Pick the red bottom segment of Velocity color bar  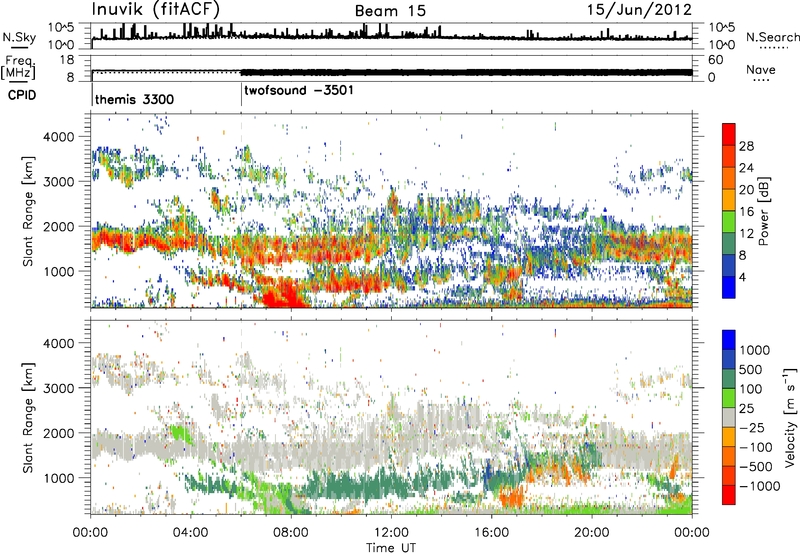click(729, 495)
